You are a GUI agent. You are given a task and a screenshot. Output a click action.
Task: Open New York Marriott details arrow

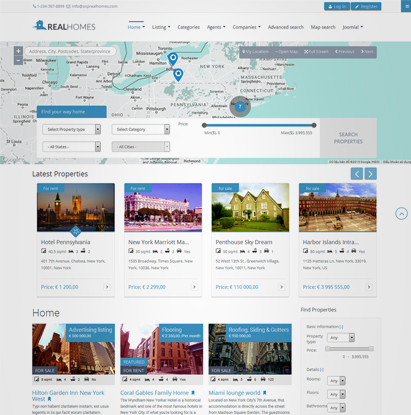(x=194, y=287)
